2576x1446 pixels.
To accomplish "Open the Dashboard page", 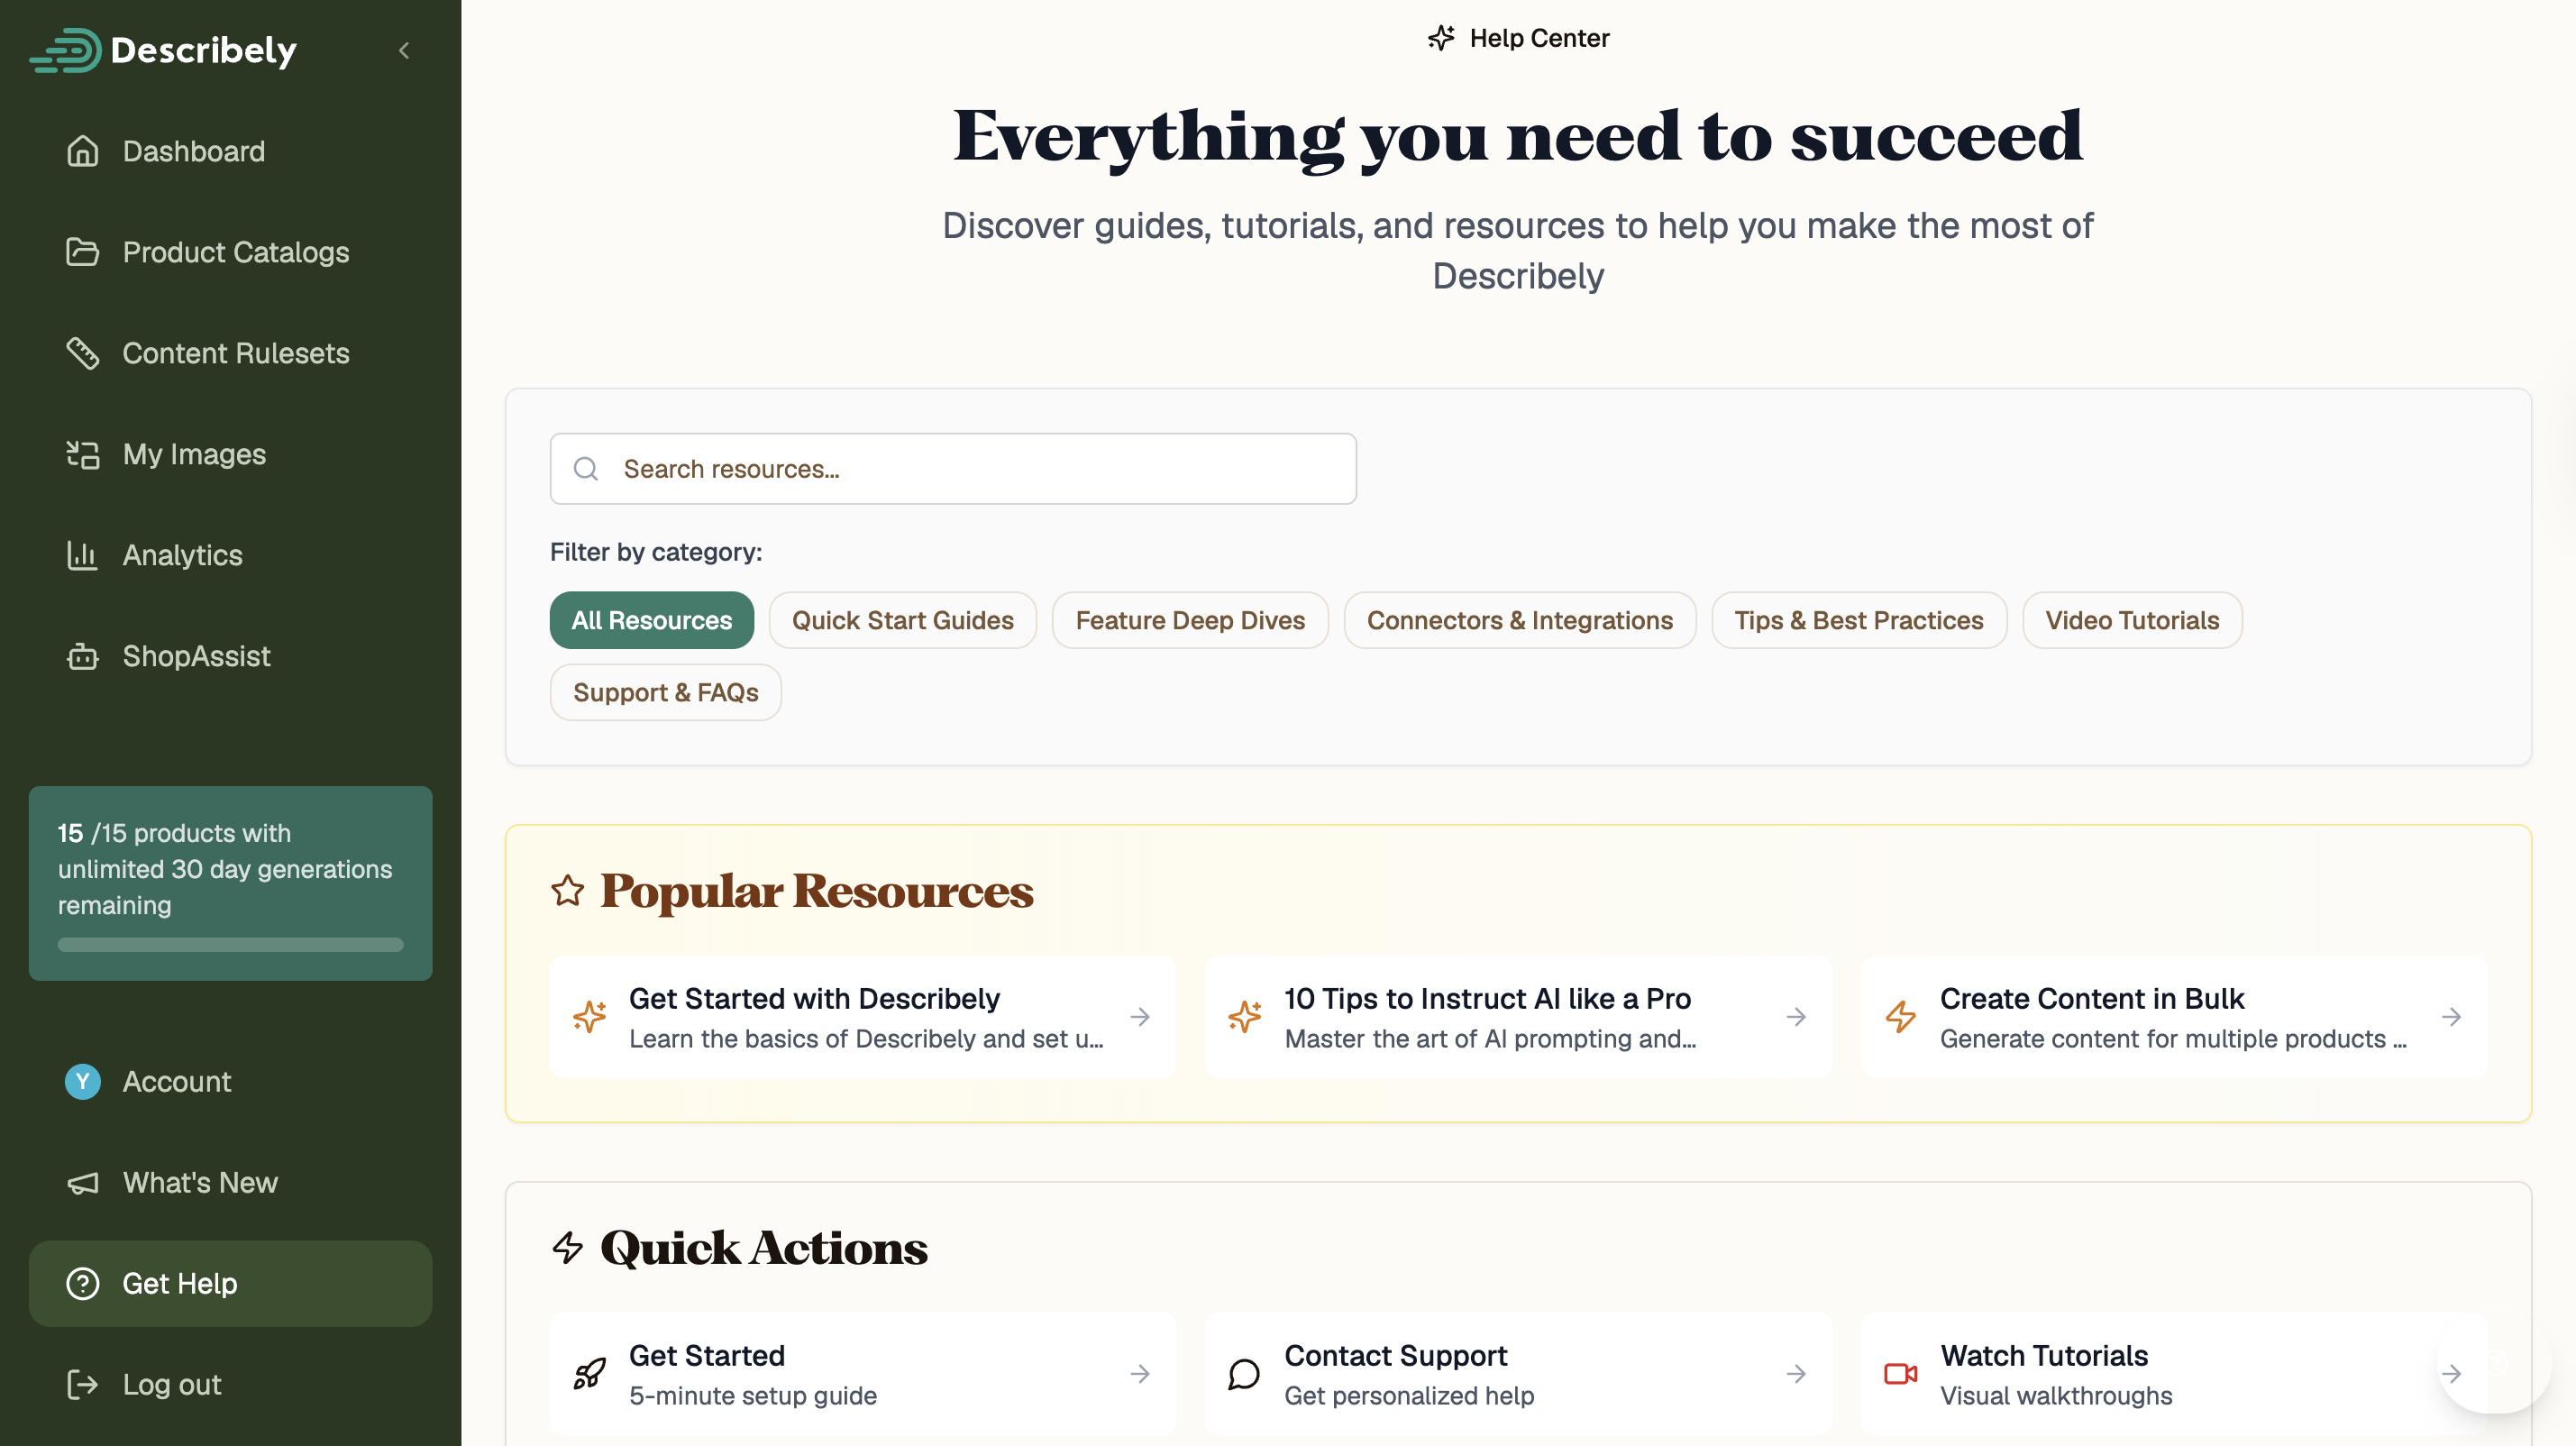I will [x=230, y=151].
